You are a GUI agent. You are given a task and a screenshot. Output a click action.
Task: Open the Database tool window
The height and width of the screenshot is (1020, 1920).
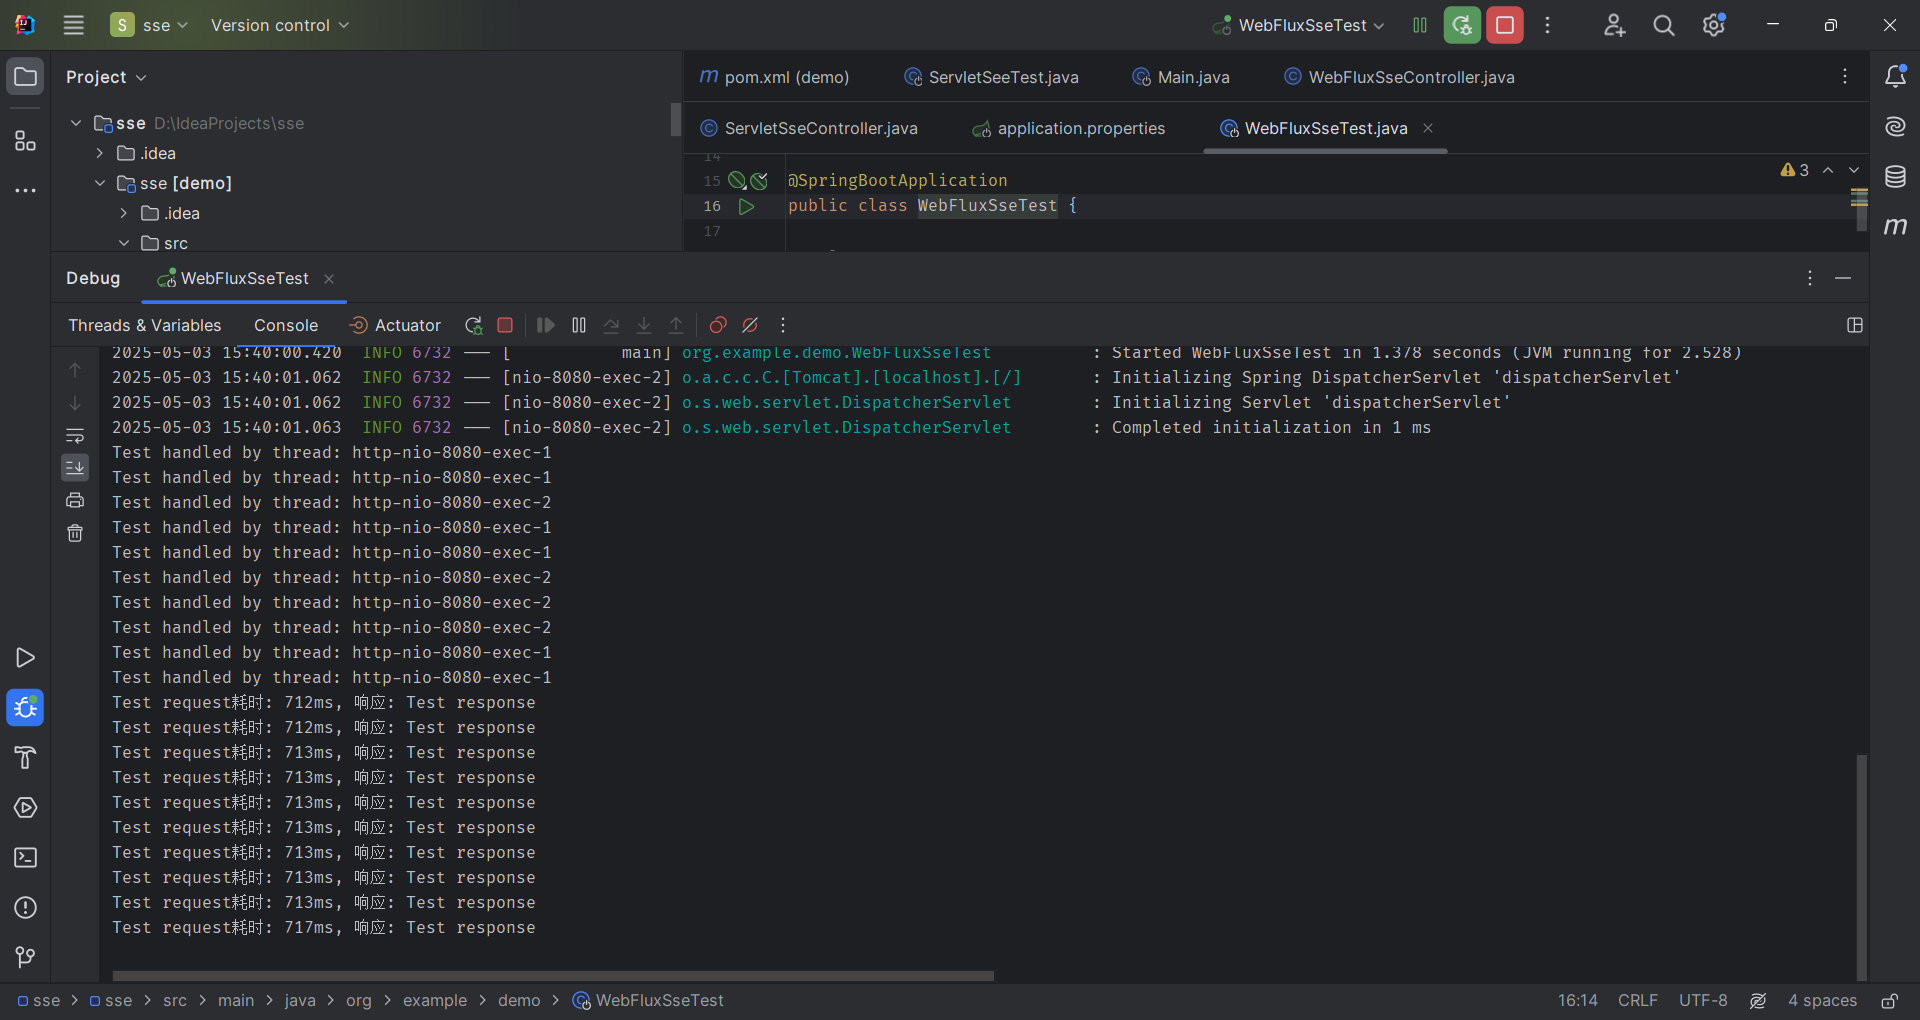[x=1895, y=177]
